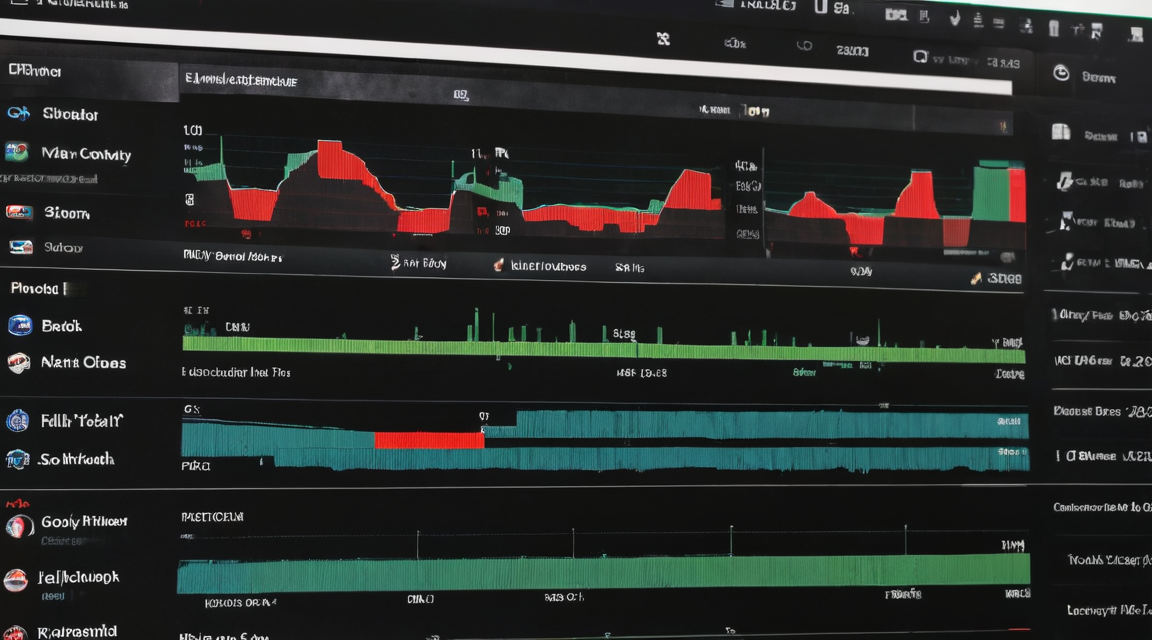Open the magnifier search icon near the top right

[920, 57]
